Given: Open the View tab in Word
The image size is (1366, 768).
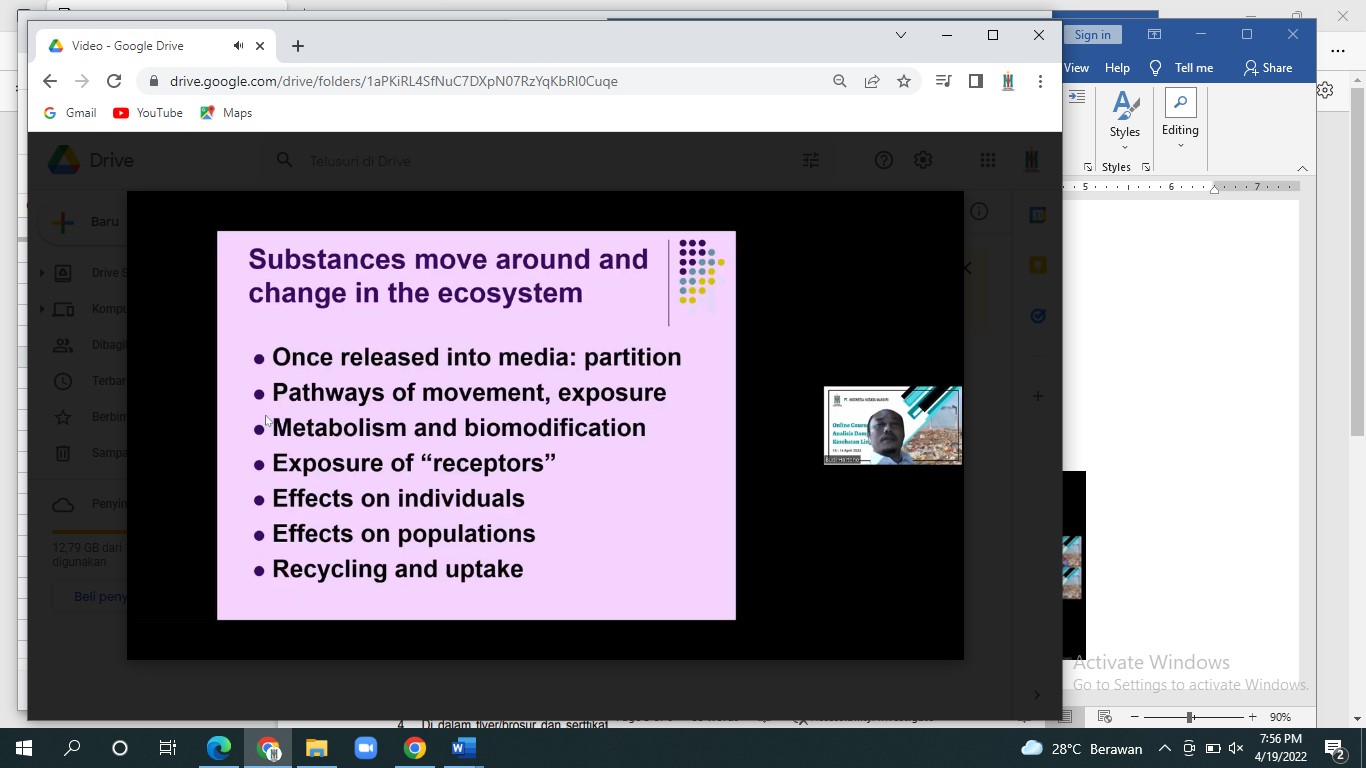Looking at the screenshot, I should (x=1076, y=68).
